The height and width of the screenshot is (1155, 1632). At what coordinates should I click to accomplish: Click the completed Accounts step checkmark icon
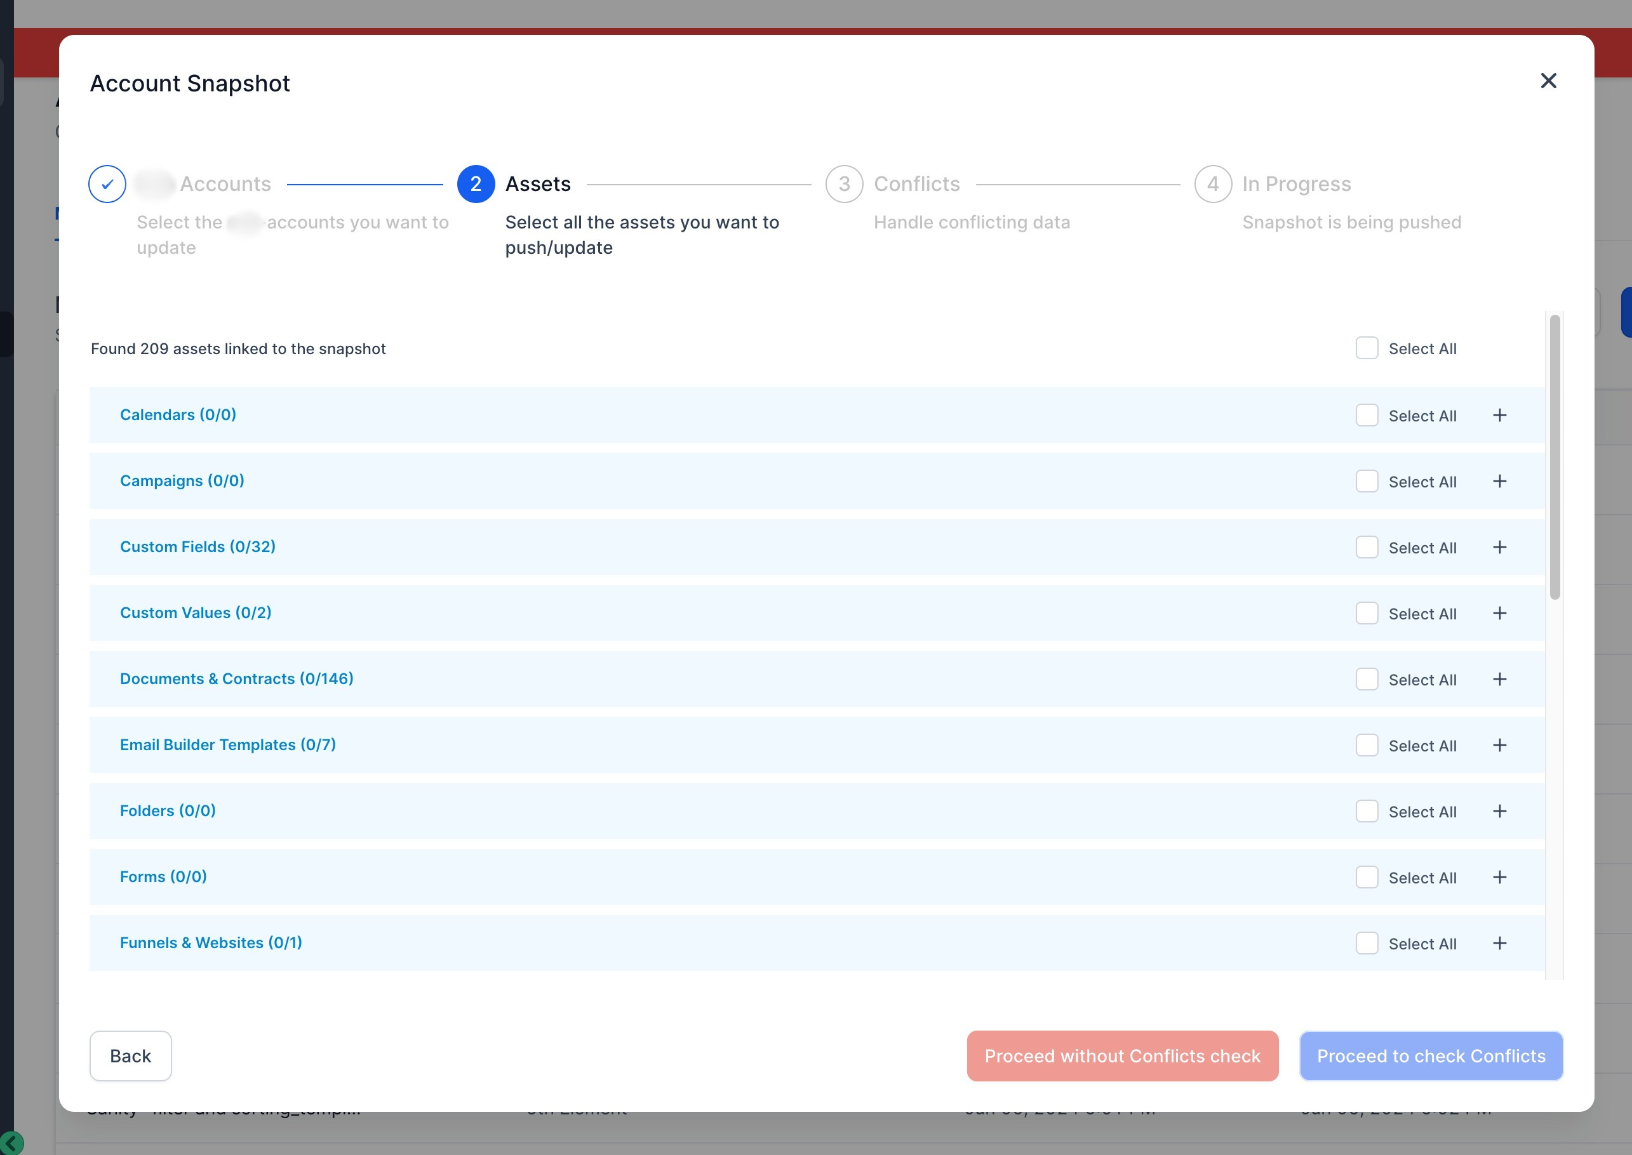tap(107, 184)
